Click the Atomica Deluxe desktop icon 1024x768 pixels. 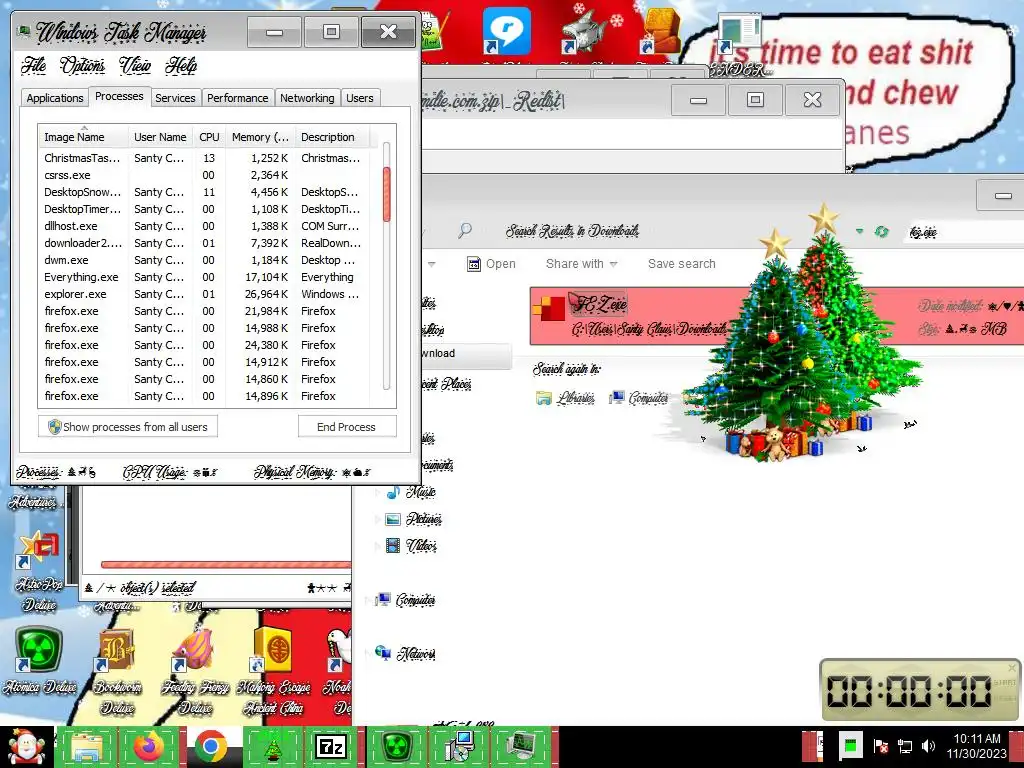39,660
